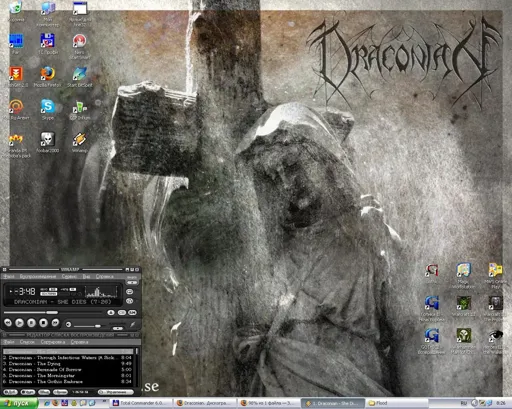
Task: Select playlist track 'Draconian - Serenade Of Sorrow'
Action: 67,370
